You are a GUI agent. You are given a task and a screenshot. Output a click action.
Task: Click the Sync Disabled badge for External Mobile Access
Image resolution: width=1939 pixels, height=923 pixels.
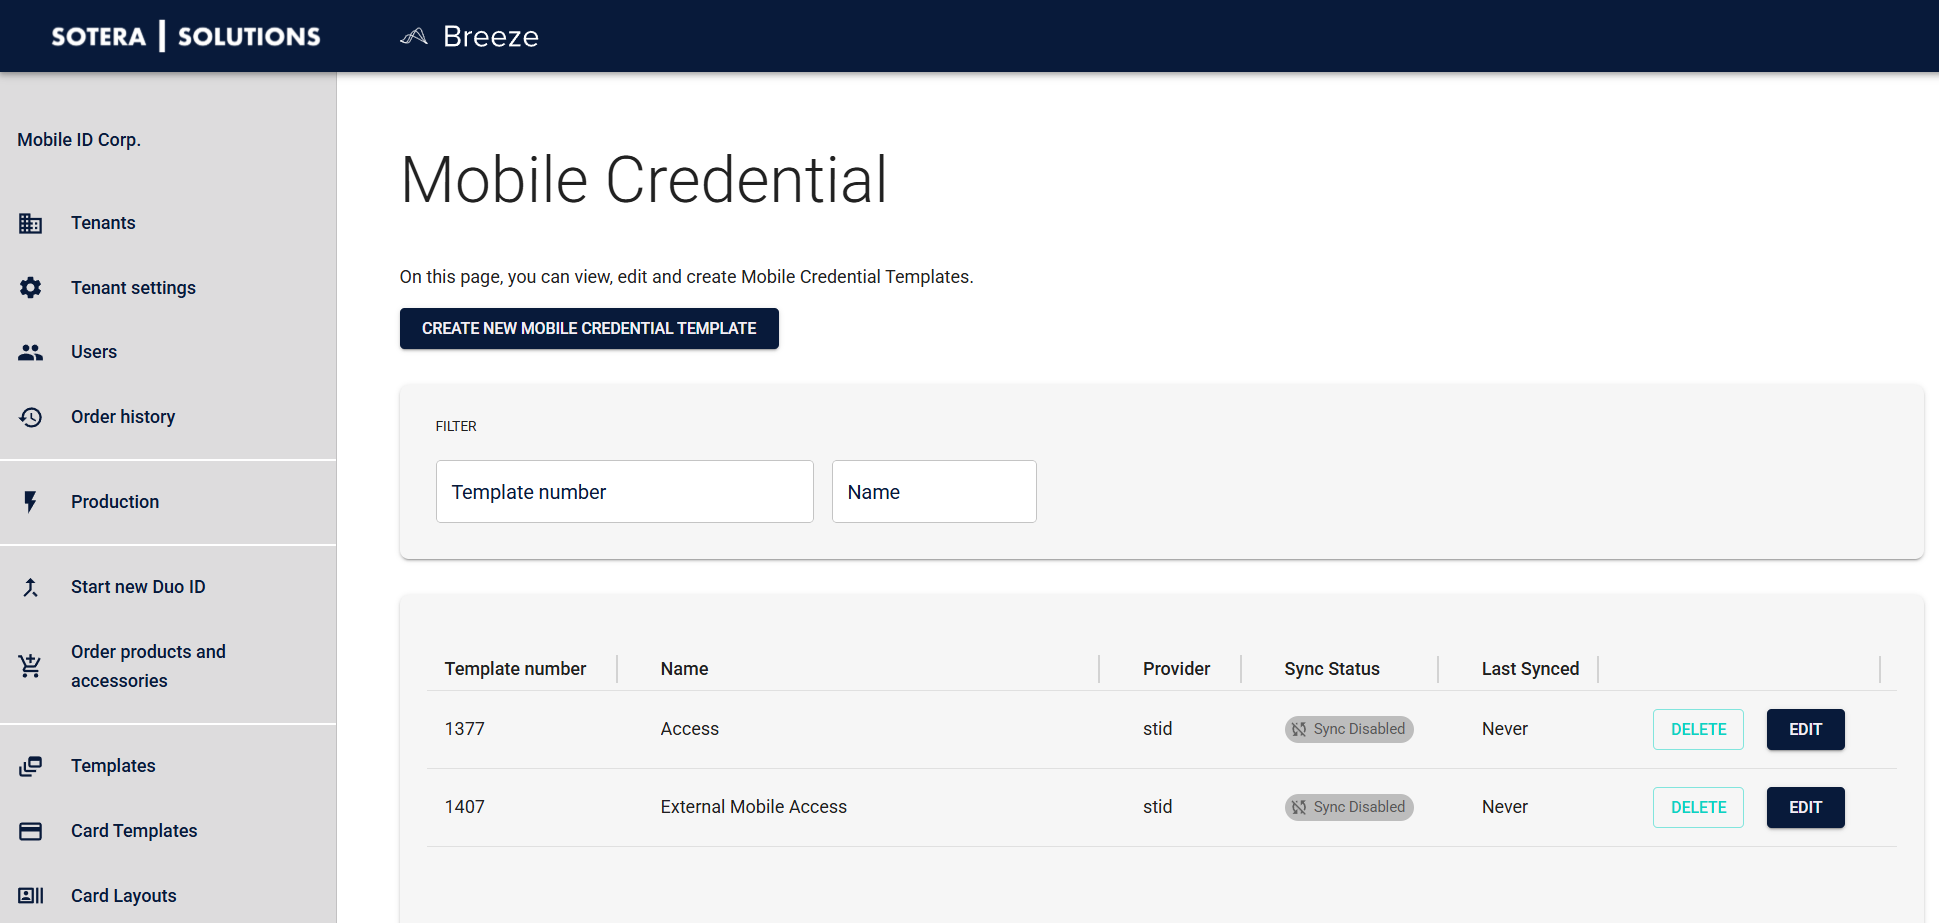coord(1348,807)
